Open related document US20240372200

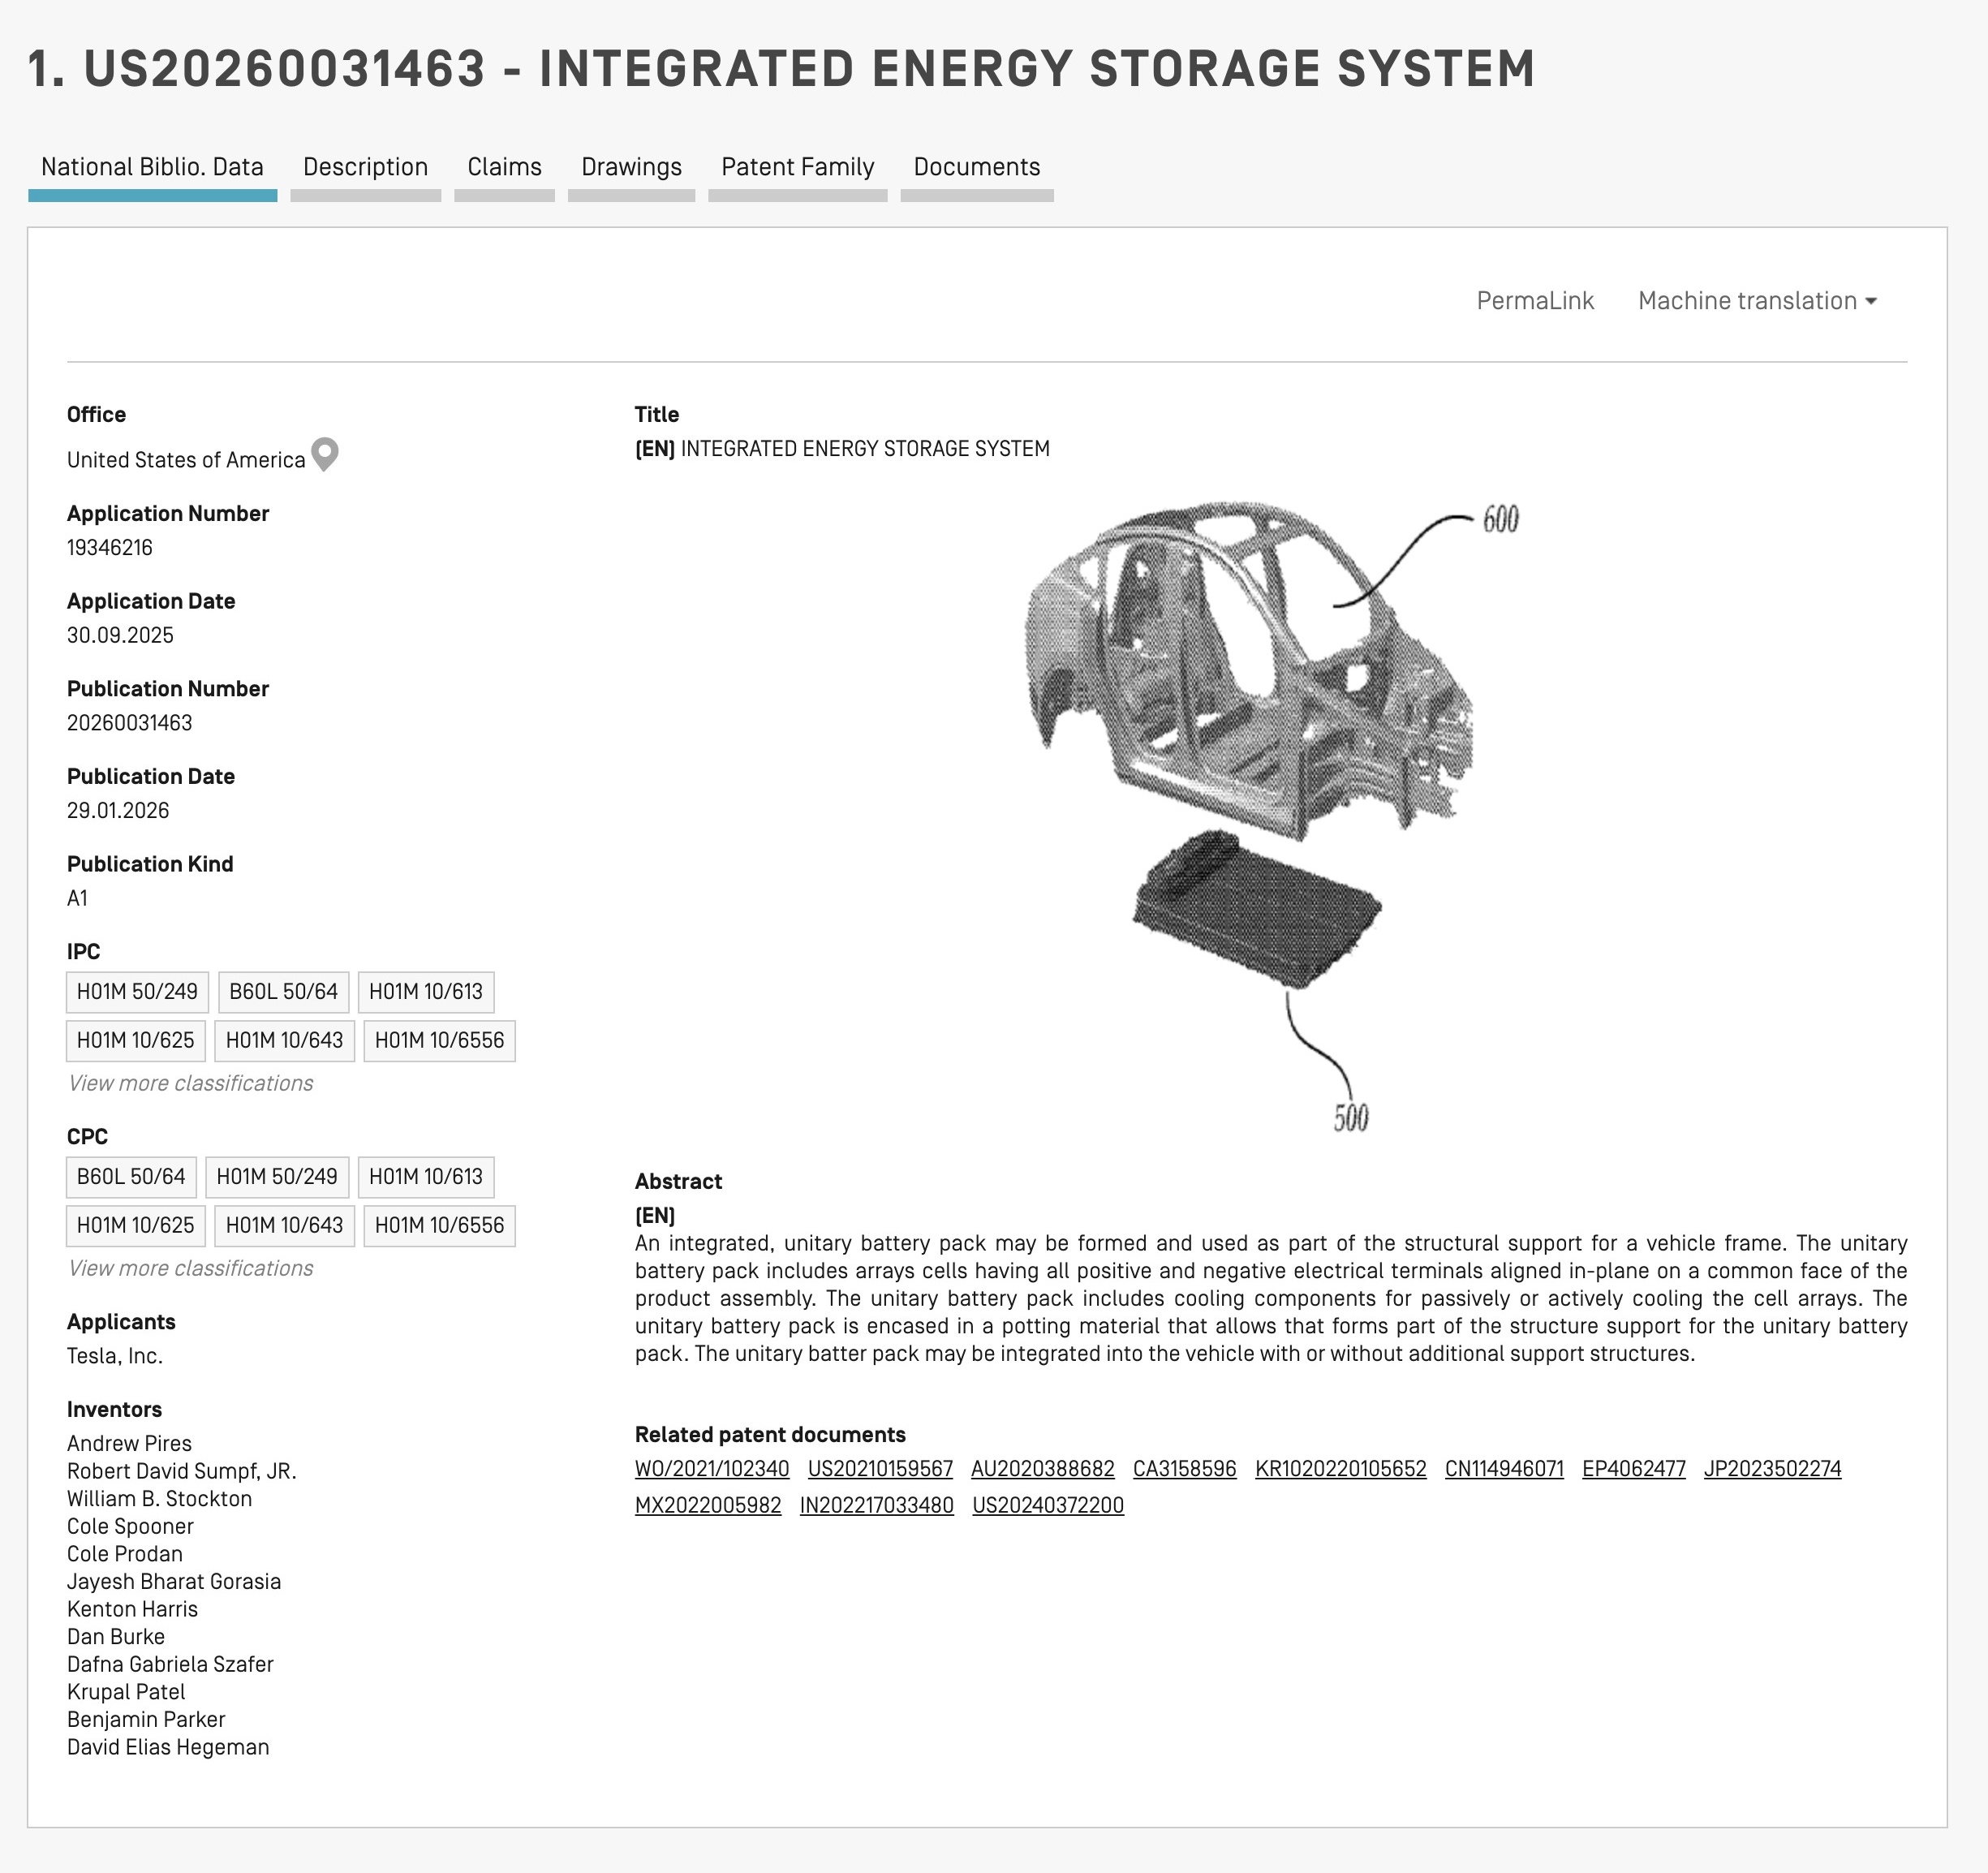click(x=1047, y=1505)
